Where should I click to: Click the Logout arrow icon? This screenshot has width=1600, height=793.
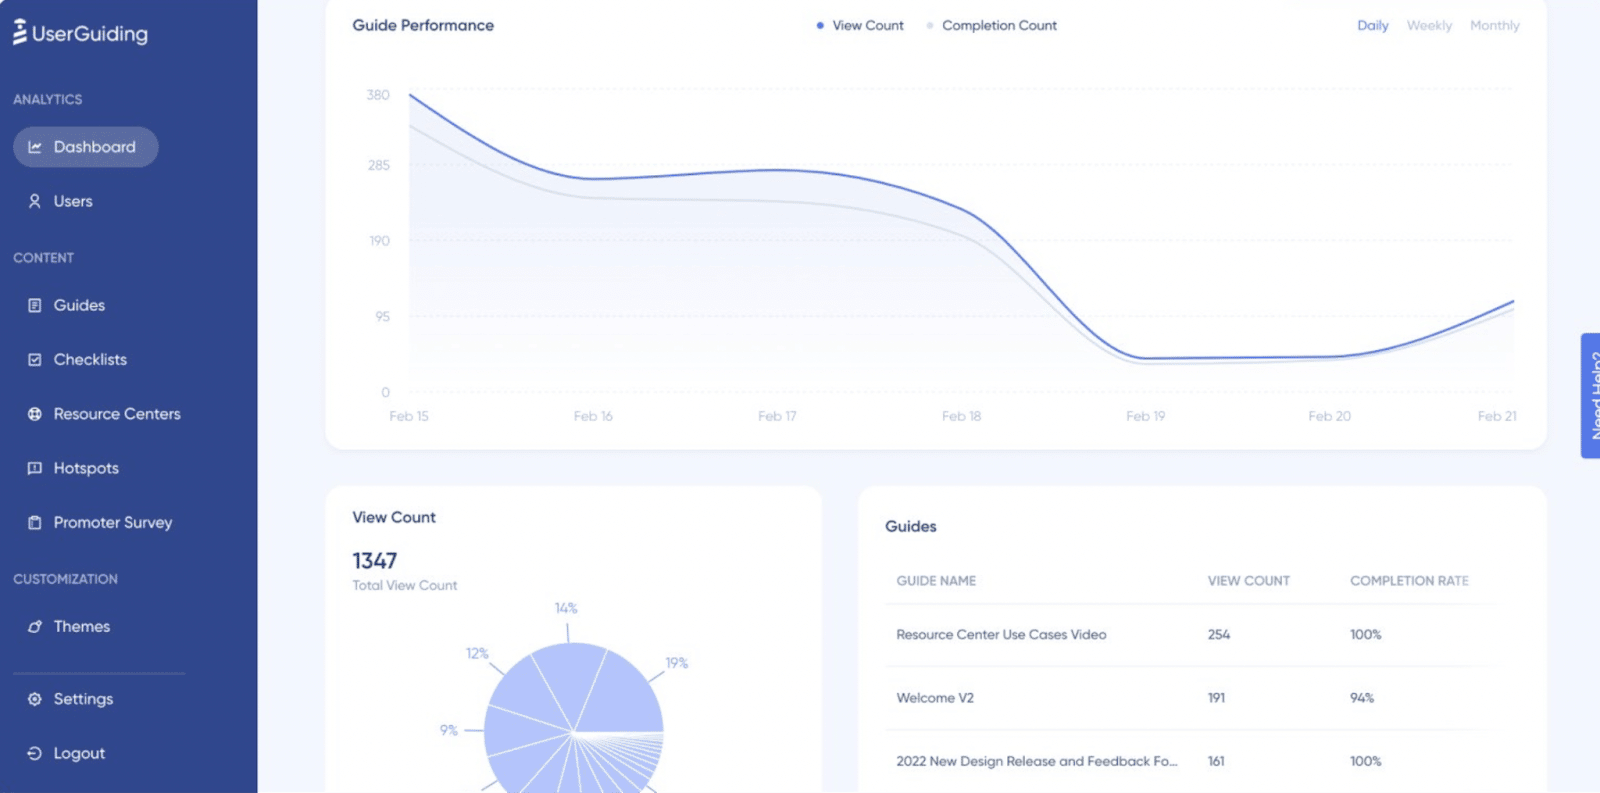pos(35,753)
